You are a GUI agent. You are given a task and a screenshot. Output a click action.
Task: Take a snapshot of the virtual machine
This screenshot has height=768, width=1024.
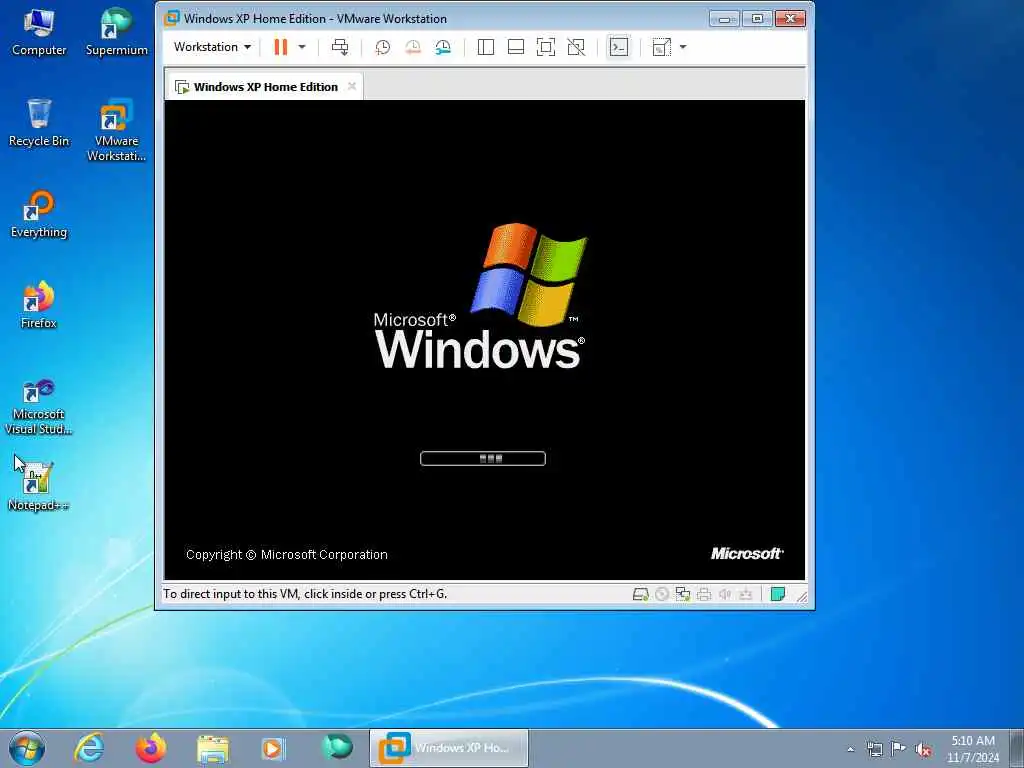pyautogui.click(x=383, y=47)
